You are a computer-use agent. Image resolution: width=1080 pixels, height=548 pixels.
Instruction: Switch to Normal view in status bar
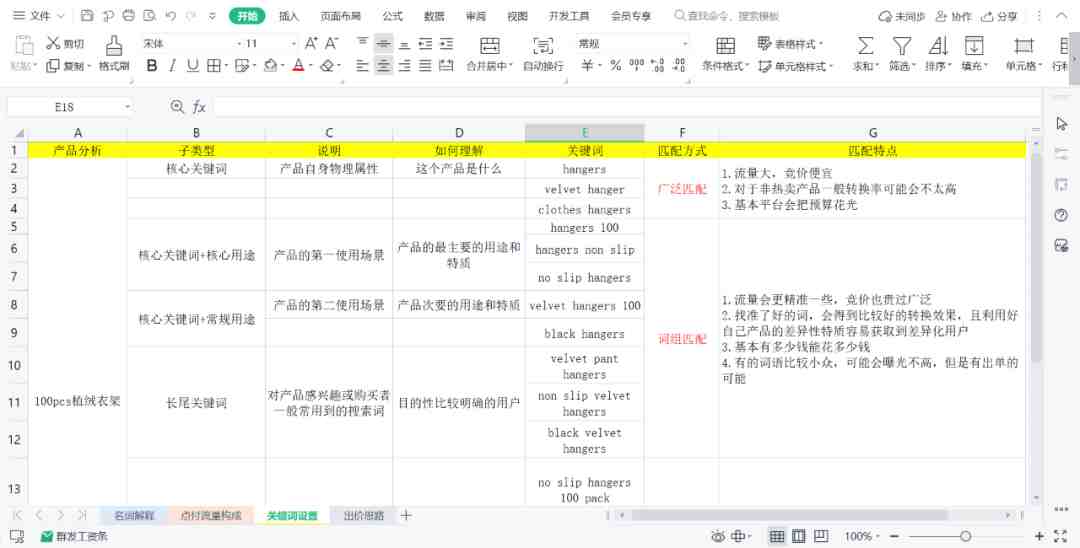(x=777, y=536)
